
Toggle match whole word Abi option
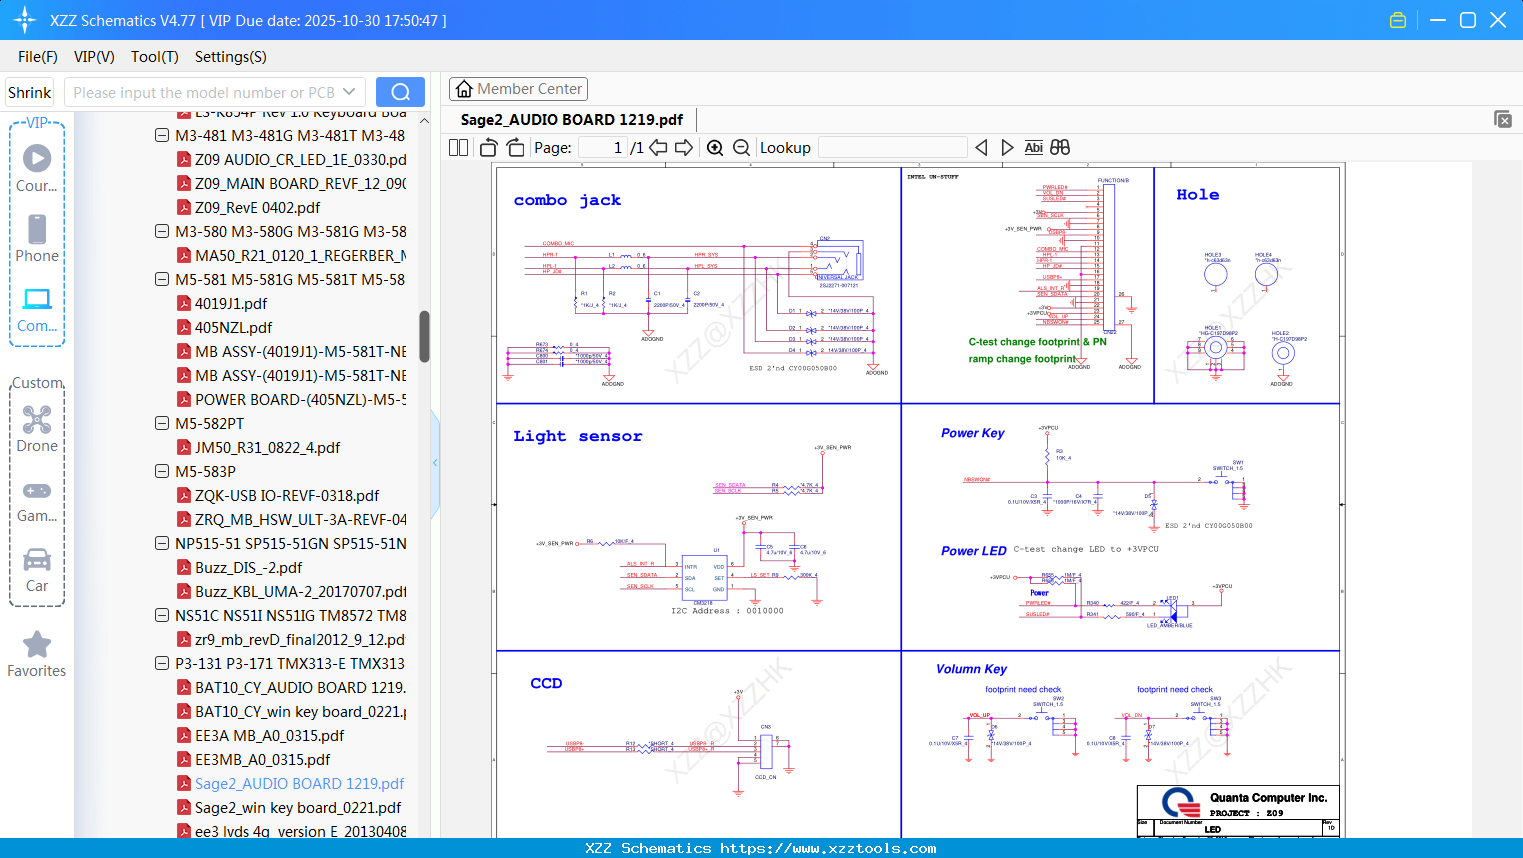coord(1033,148)
